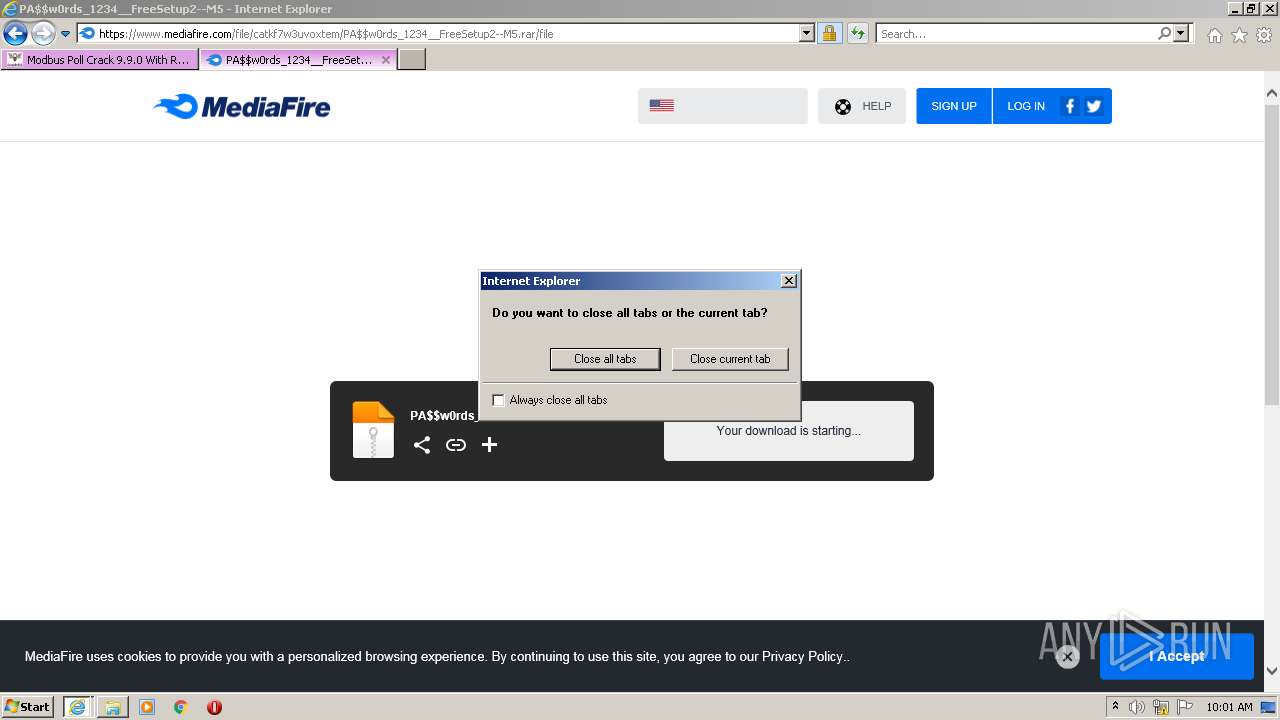Open the recent pages dropdown arrow
Image resolution: width=1280 pixels, height=720 pixels.
point(65,34)
